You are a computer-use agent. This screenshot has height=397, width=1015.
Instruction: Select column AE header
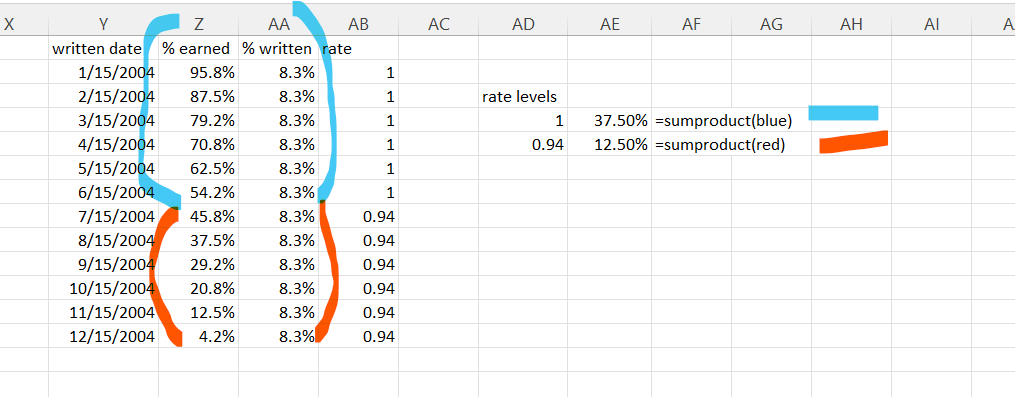tap(610, 24)
